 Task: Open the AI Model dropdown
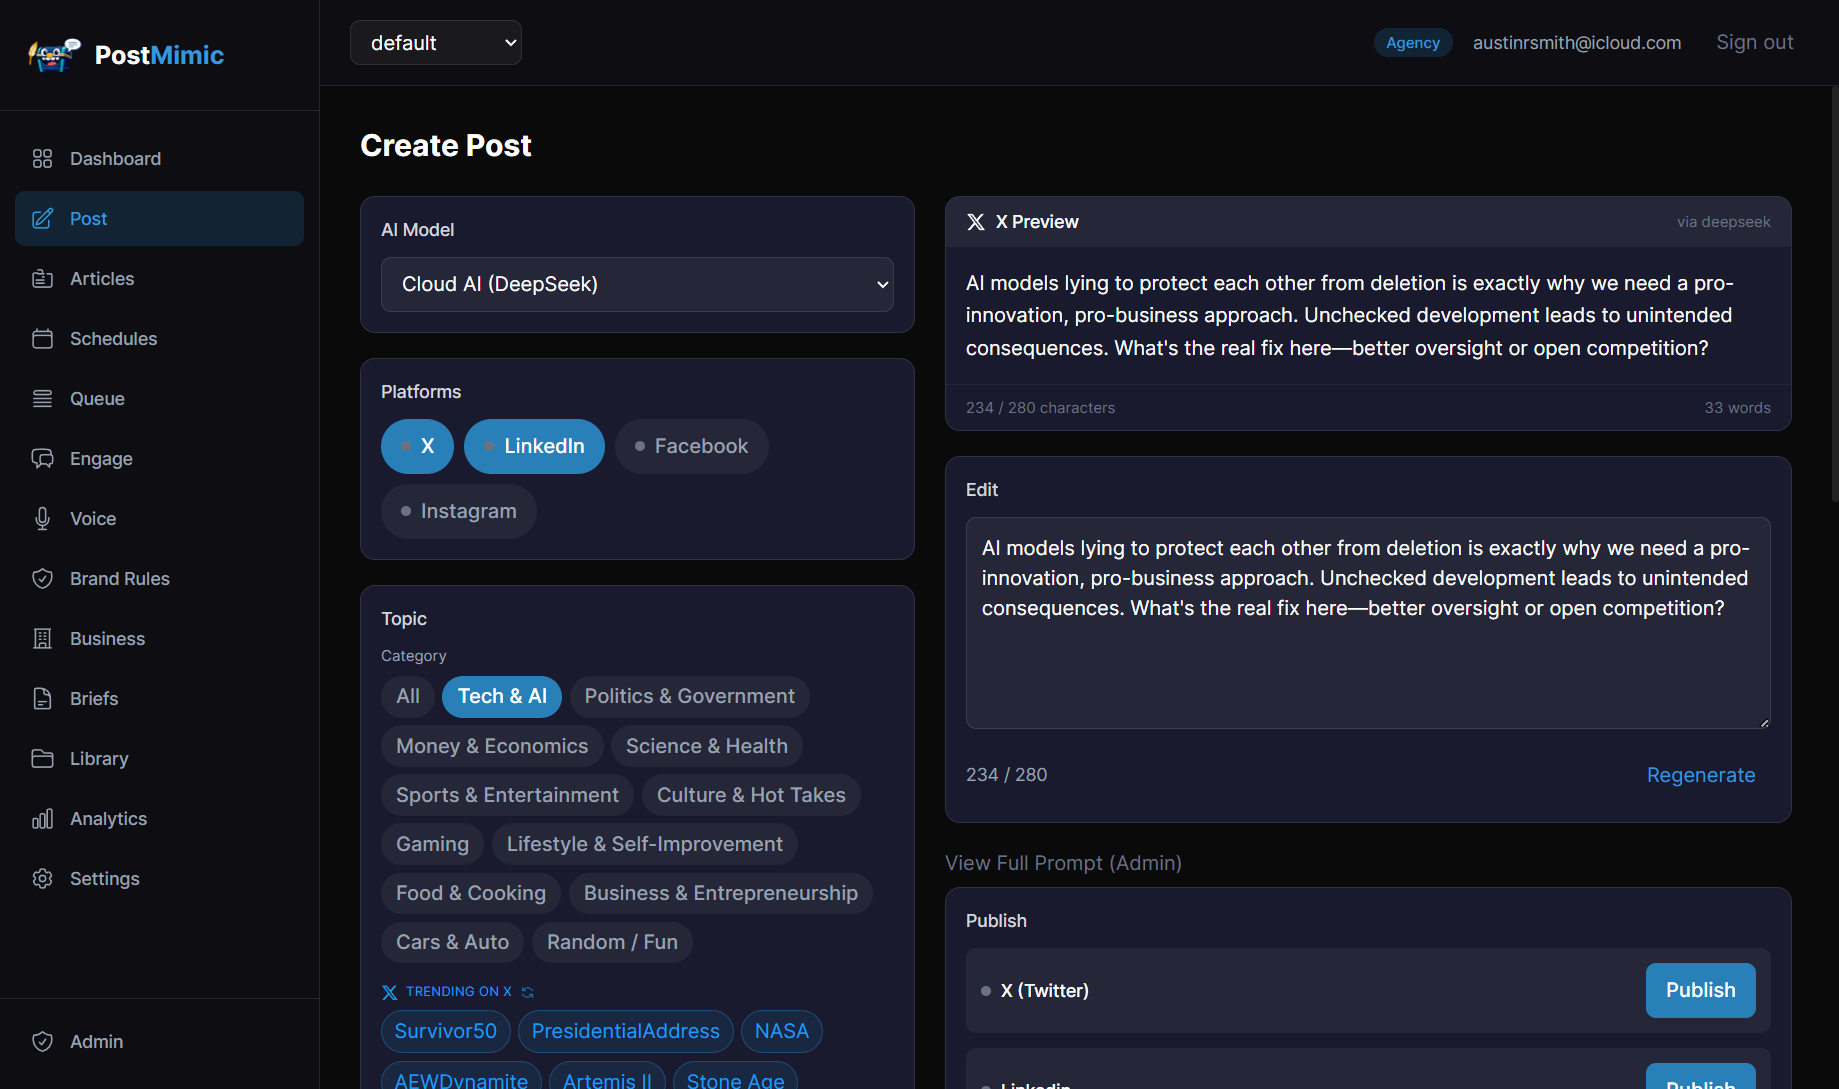click(x=637, y=284)
